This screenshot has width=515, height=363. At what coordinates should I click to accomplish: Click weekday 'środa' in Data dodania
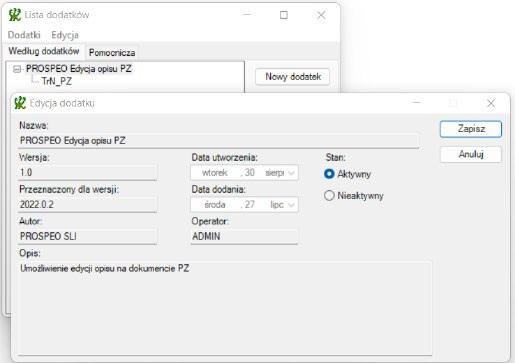coord(215,204)
